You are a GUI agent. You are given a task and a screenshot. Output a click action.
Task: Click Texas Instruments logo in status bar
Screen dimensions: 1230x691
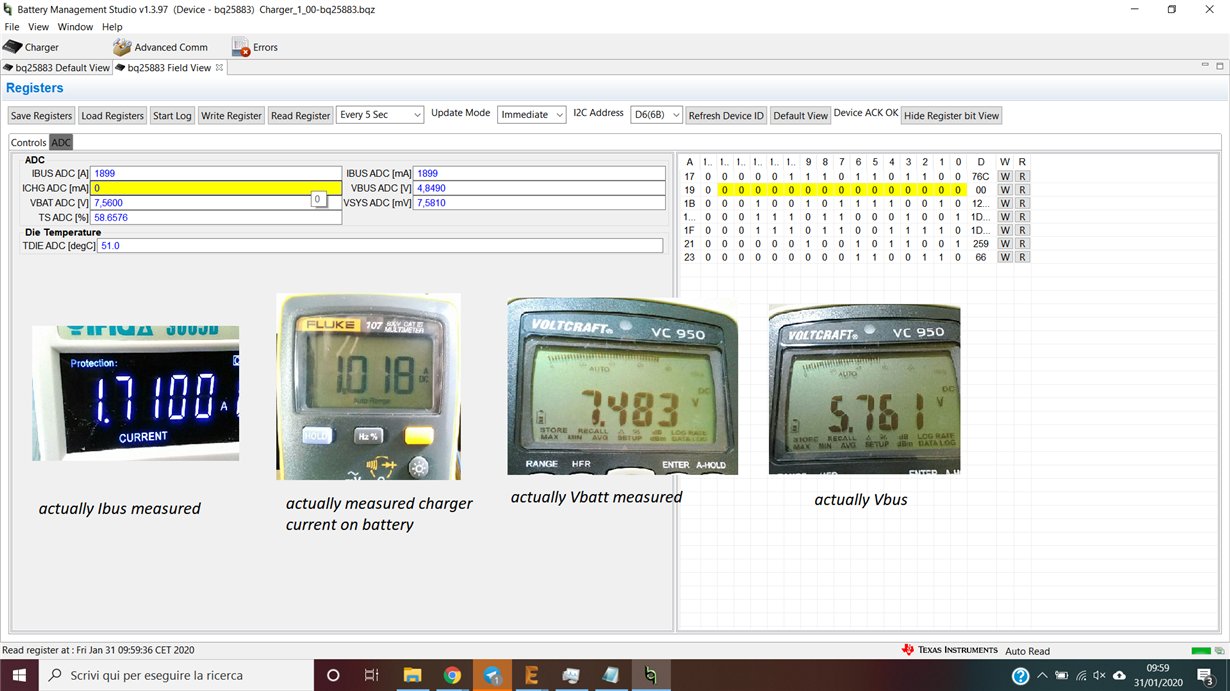click(950, 650)
